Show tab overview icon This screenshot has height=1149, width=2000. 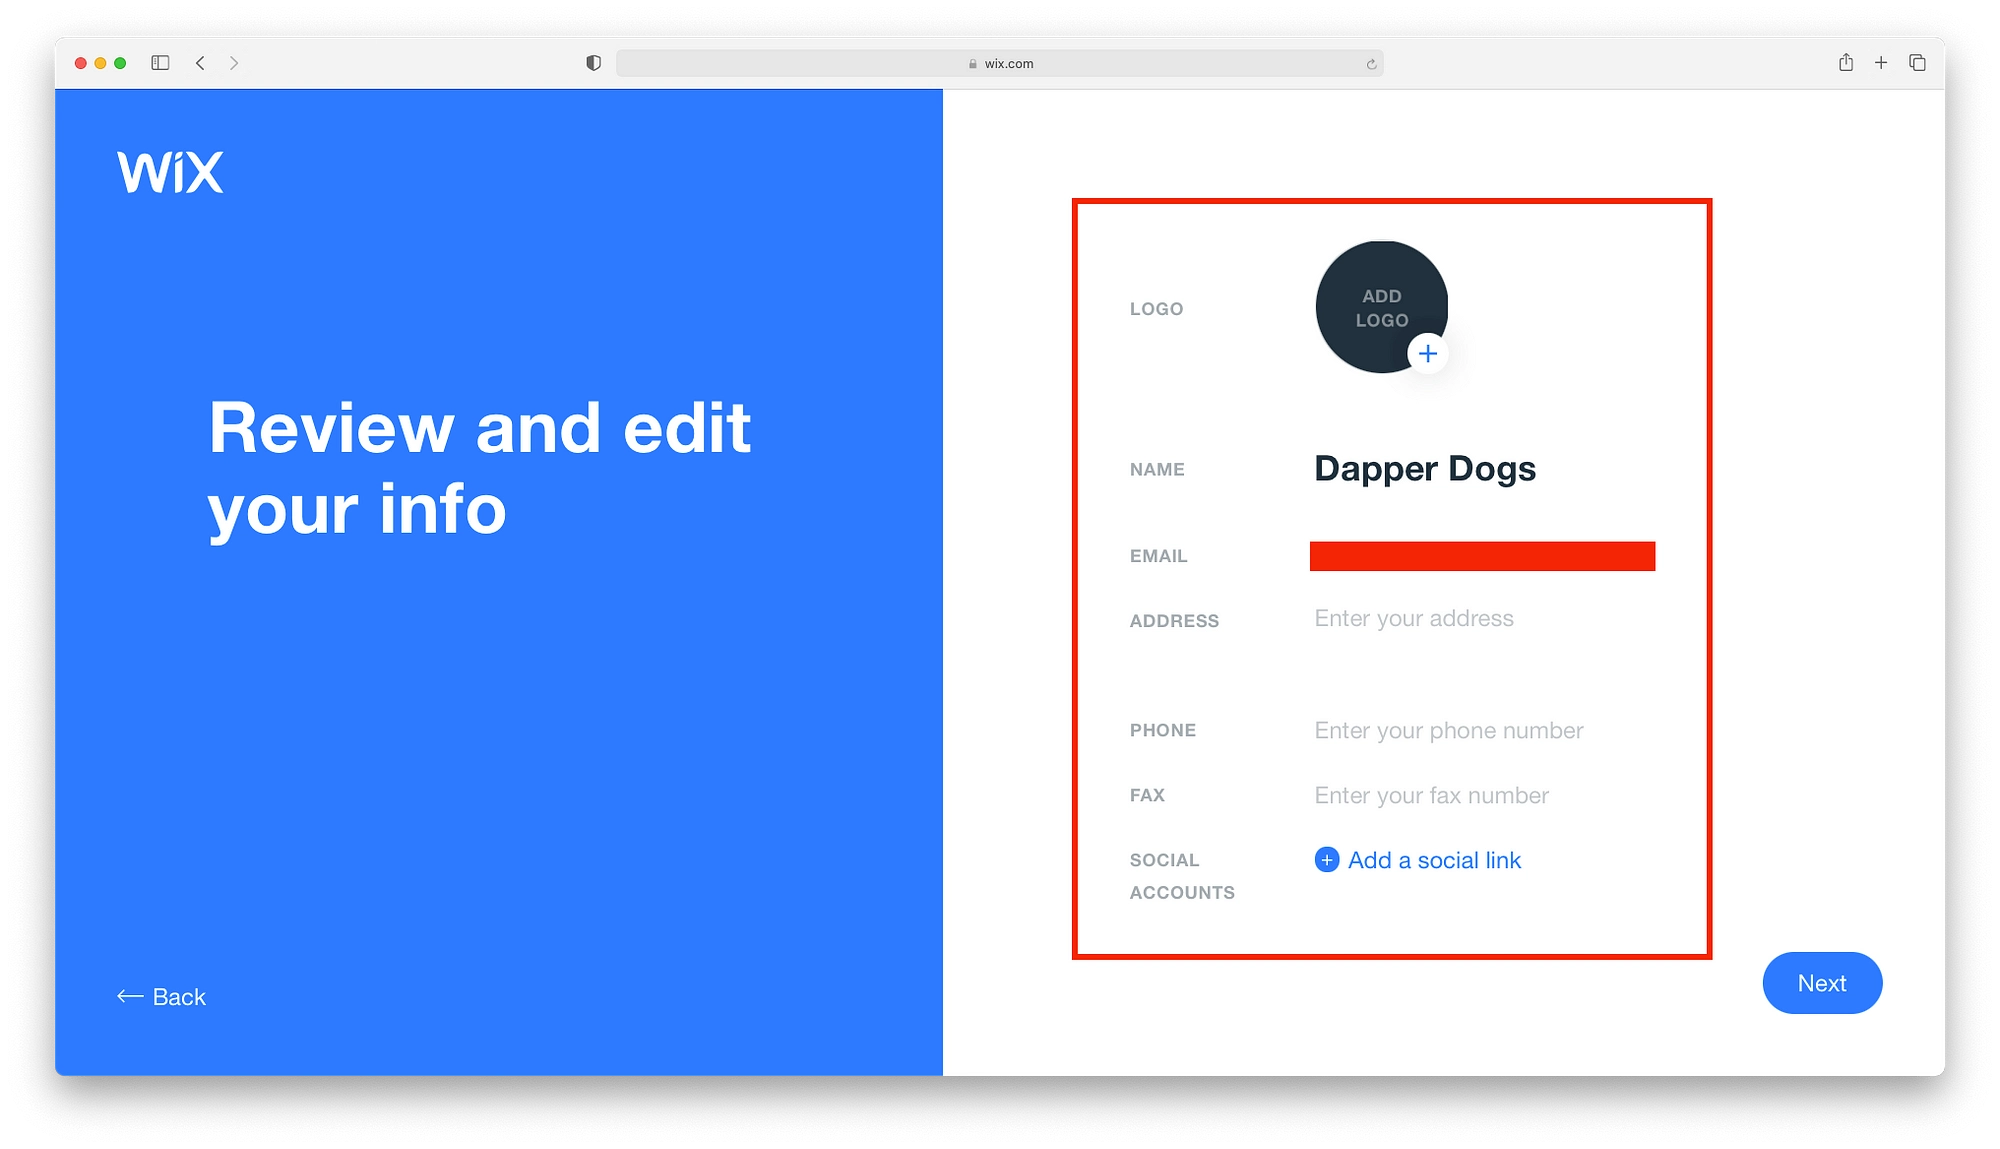[x=1917, y=63]
